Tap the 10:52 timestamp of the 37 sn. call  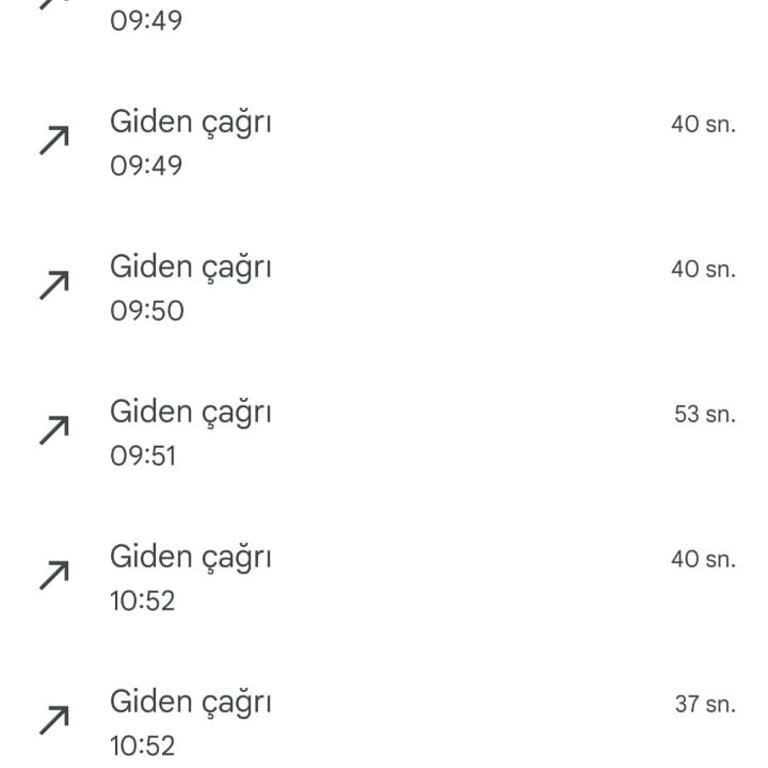pos(143,746)
